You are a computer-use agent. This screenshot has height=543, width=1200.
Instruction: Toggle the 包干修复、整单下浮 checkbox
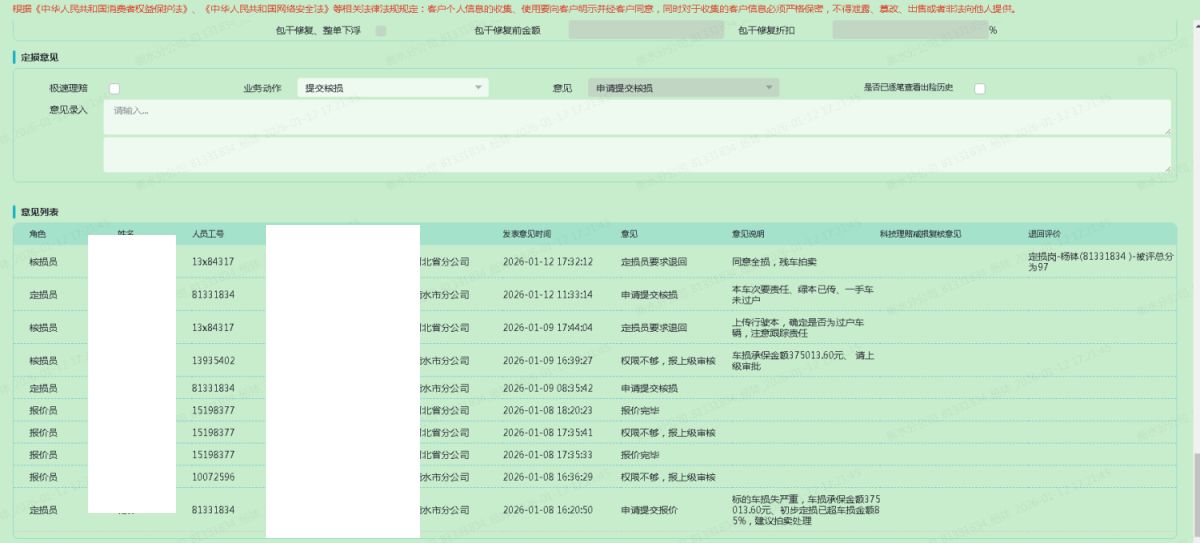point(381,31)
